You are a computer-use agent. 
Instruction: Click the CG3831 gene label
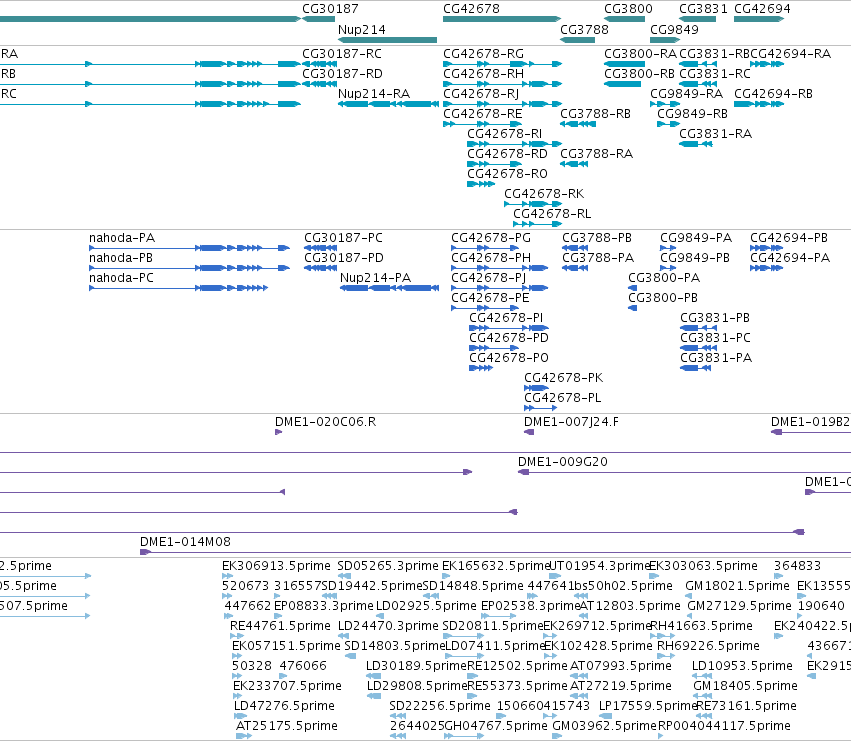pyautogui.click(x=703, y=9)
